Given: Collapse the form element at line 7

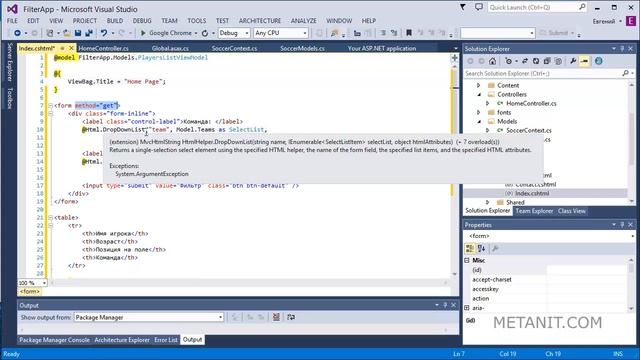Looking at the screenshot, I should (51, 106).
